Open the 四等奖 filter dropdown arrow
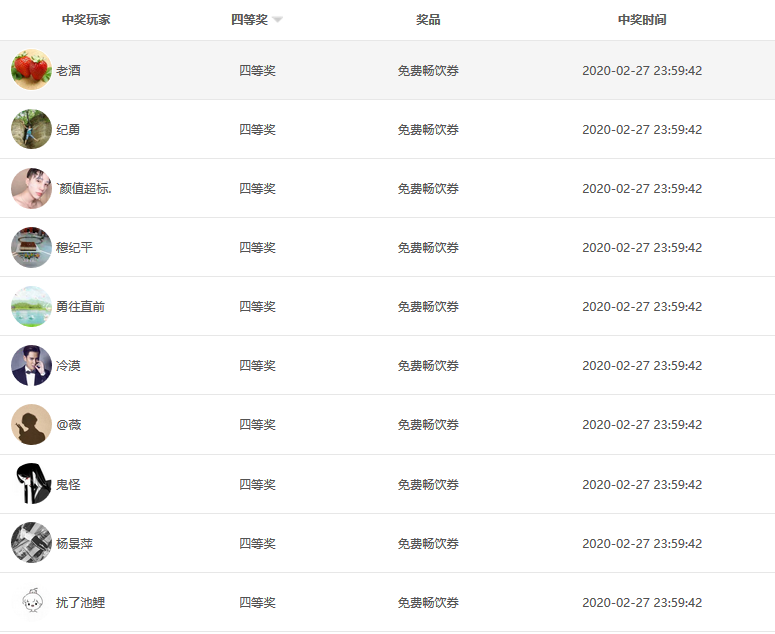This screenshot has height=634, width=775. (x=277, y=20)
